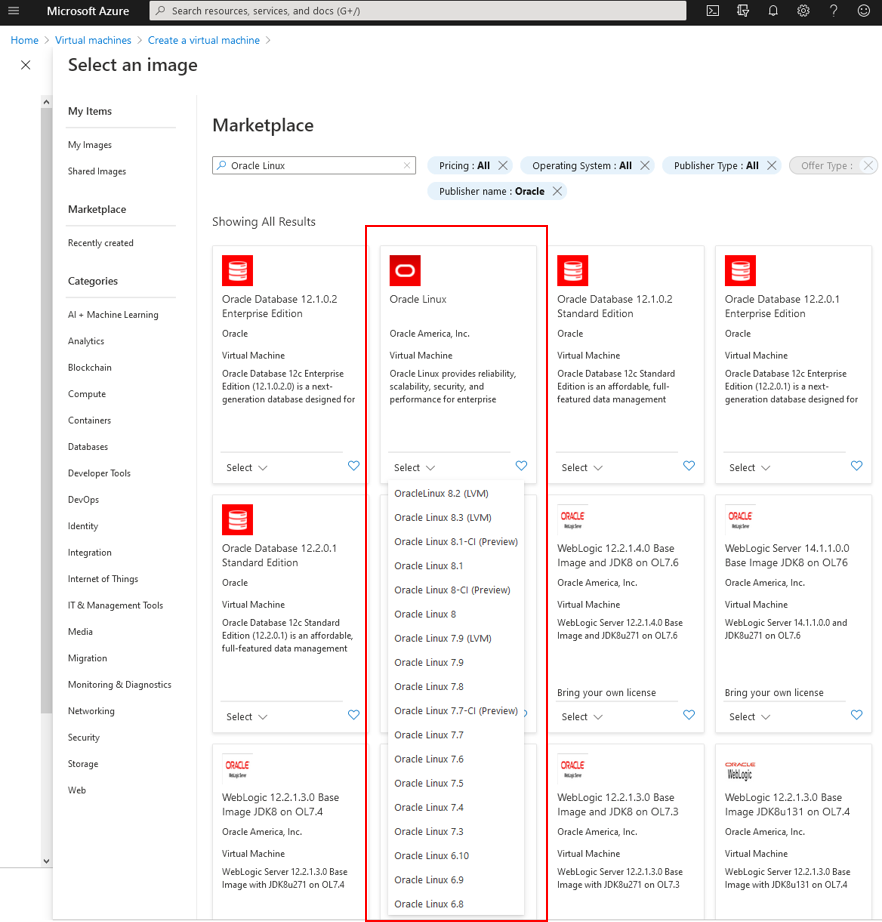
Task: Filter by IT & Management Tools category
Action: [115, 605]
